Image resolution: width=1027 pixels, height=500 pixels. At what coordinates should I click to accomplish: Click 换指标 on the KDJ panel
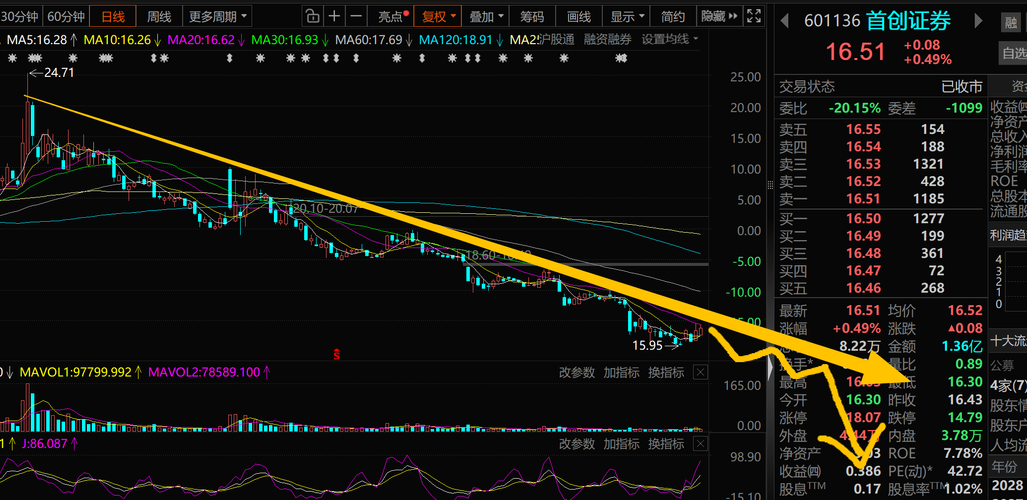[x=665, y=444]
